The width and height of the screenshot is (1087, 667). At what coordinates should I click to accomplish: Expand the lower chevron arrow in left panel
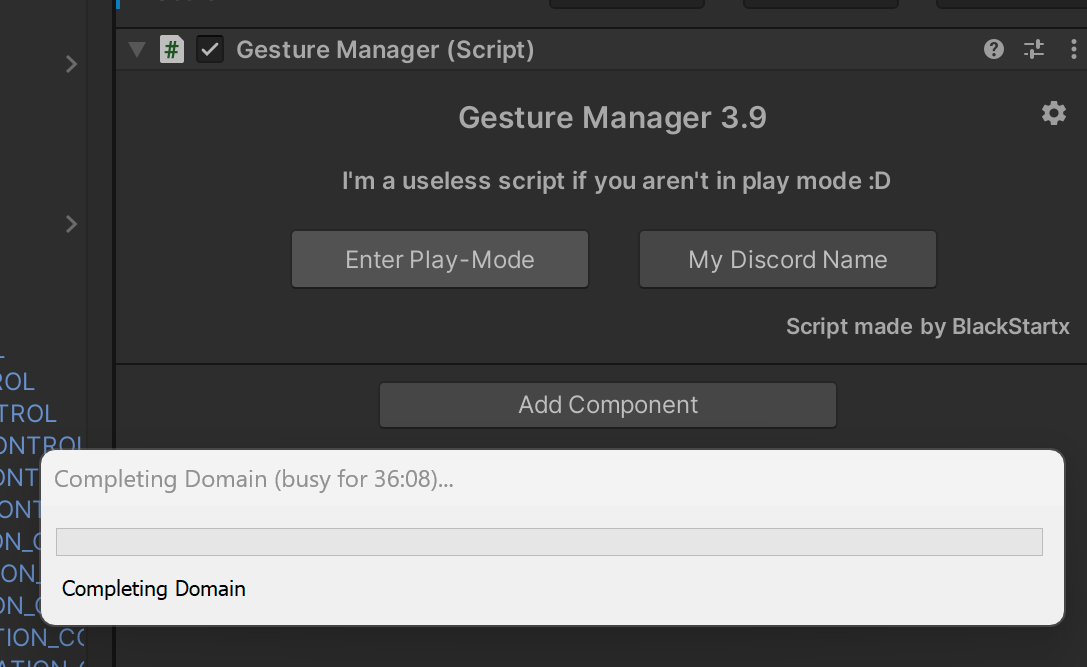coord(71,224)
